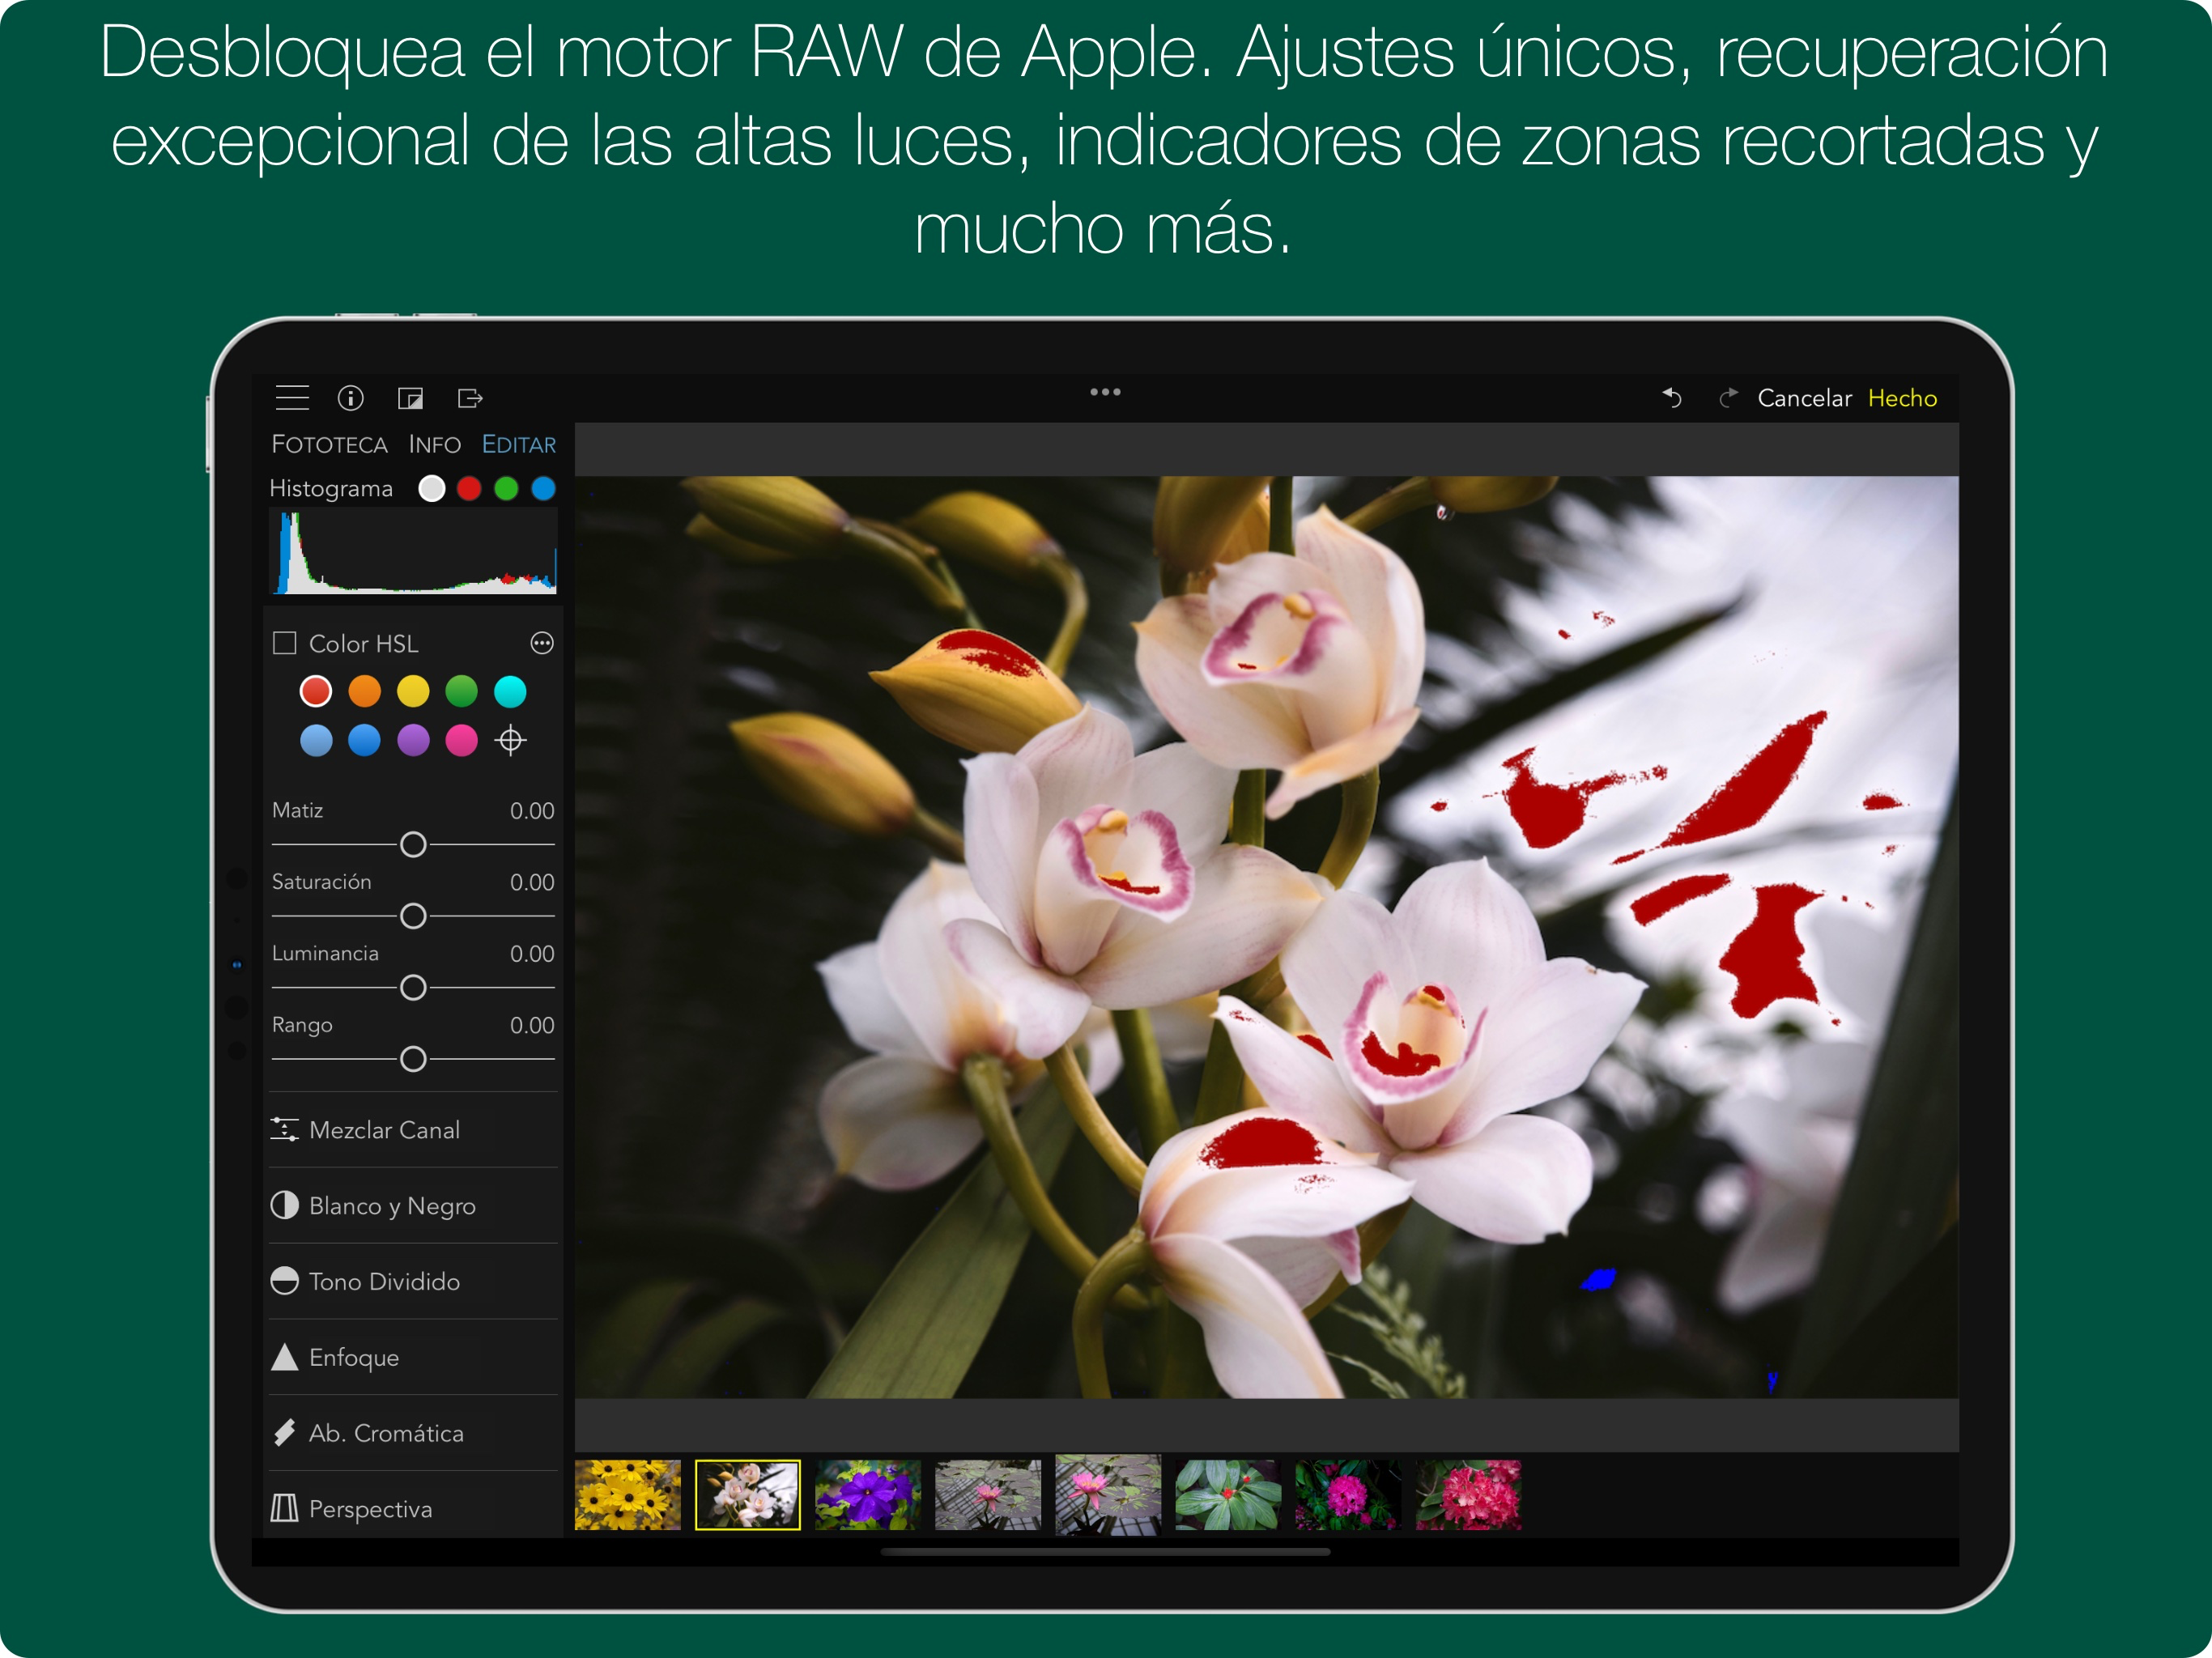The image size is (2212, 1658).
Task: Click the info circle icon
Action: [x=351, y=398]
